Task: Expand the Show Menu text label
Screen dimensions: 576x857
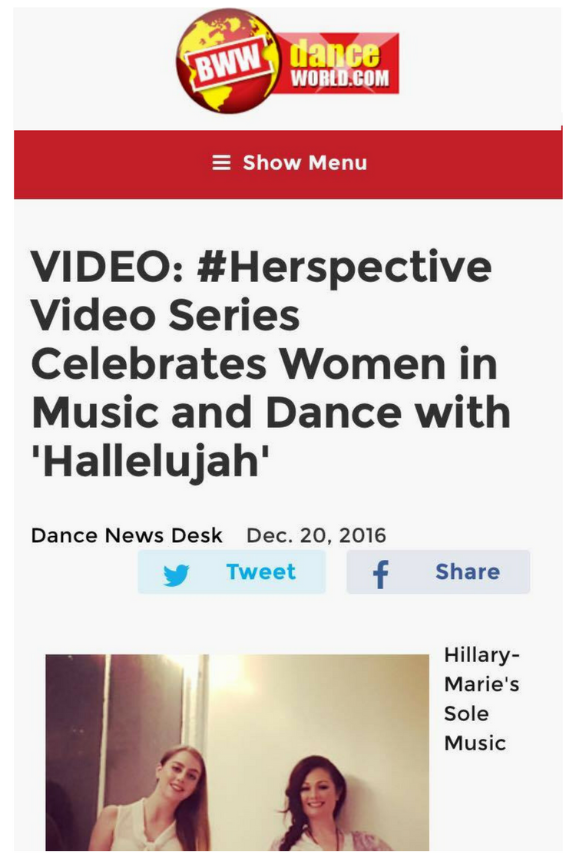Action: (x=305, y=163)
